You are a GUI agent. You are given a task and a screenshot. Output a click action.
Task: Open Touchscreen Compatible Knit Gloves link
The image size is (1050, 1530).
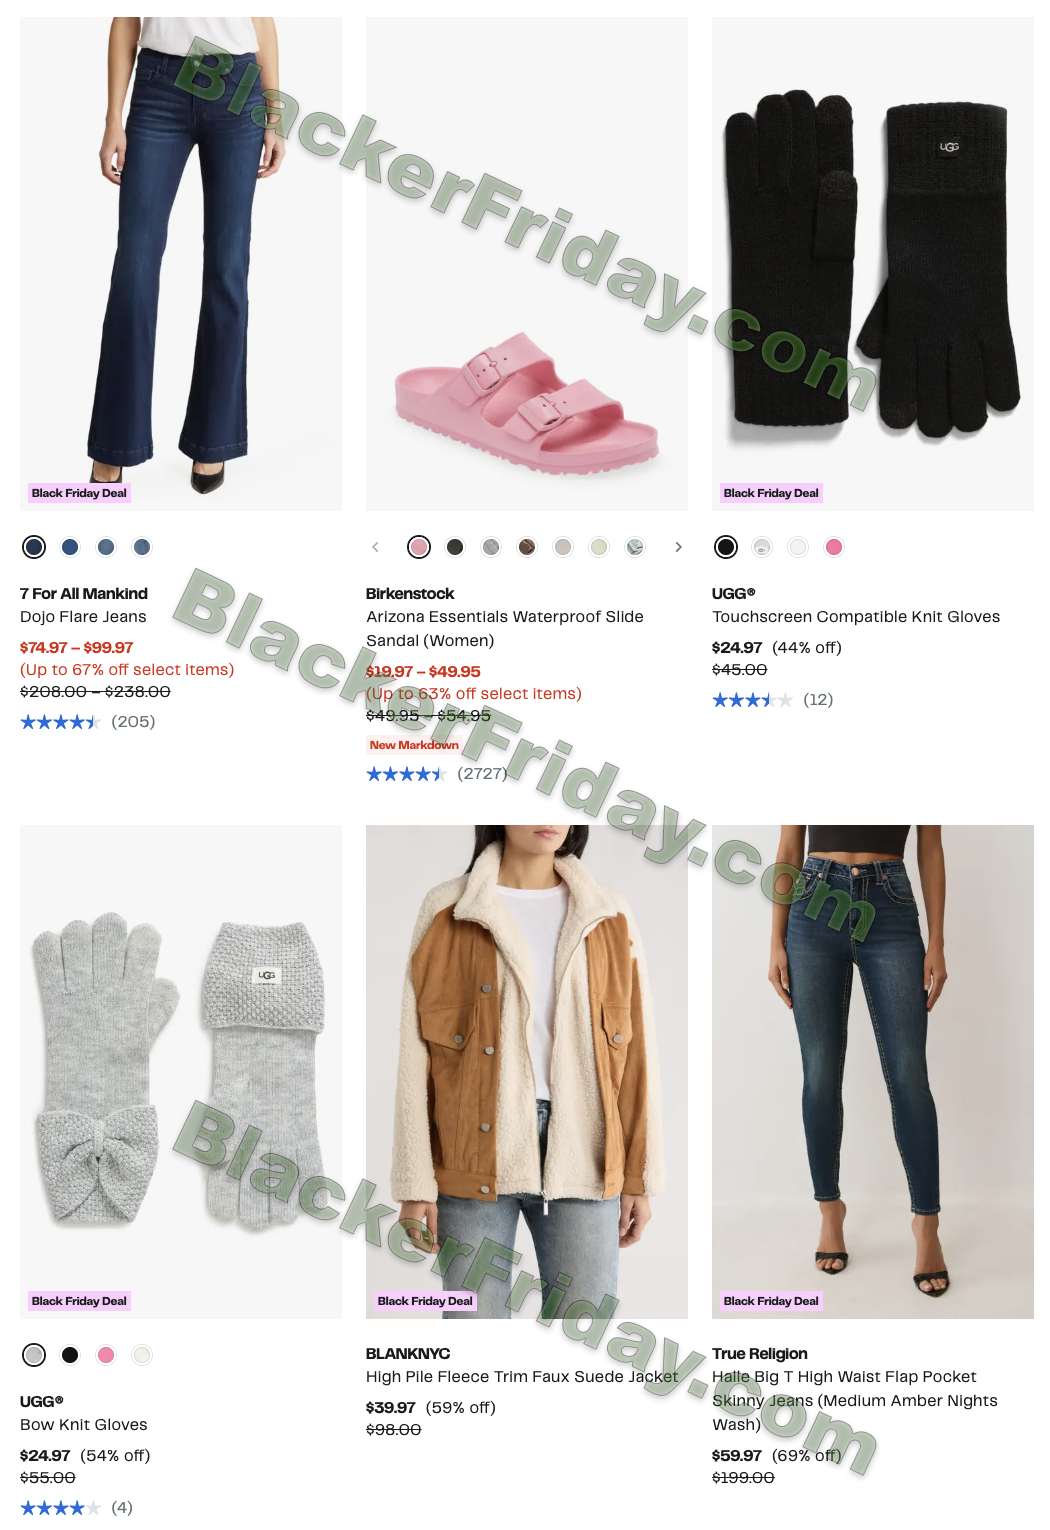click(856, 617)
